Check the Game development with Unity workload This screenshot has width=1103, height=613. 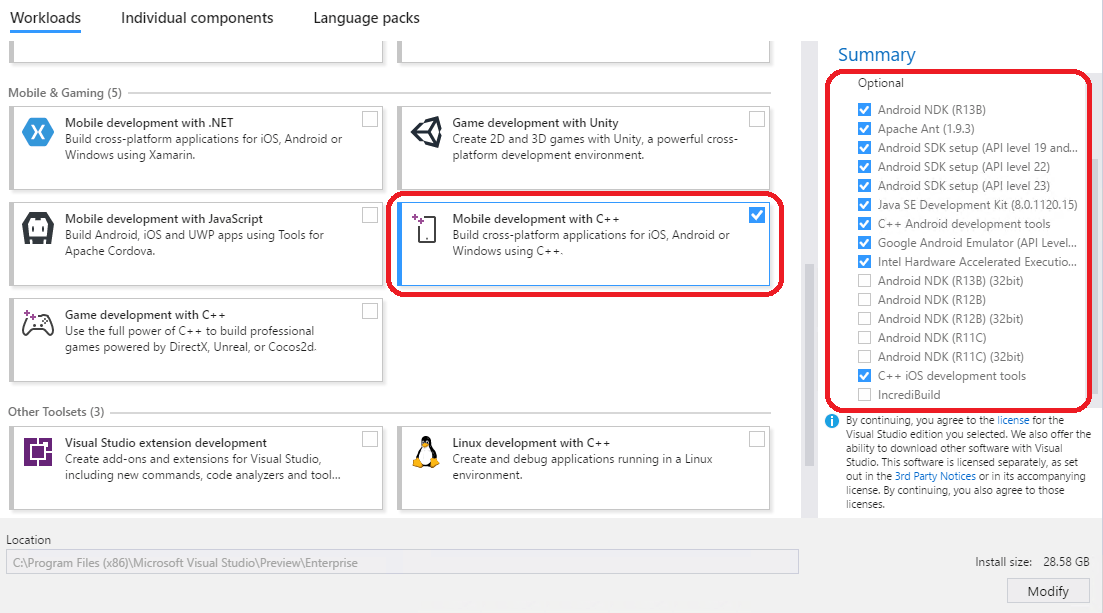click(757, 119)
